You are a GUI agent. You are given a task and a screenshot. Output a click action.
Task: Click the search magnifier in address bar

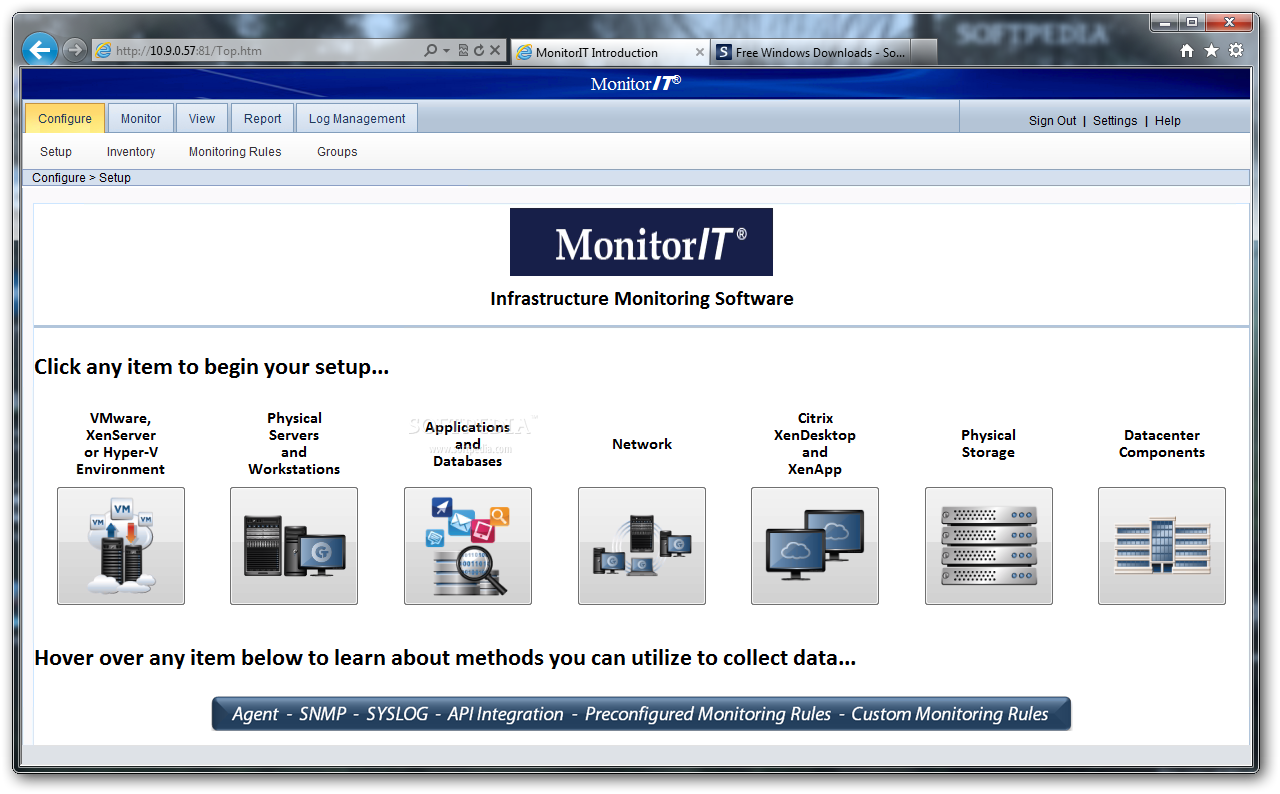coord(430,50)
